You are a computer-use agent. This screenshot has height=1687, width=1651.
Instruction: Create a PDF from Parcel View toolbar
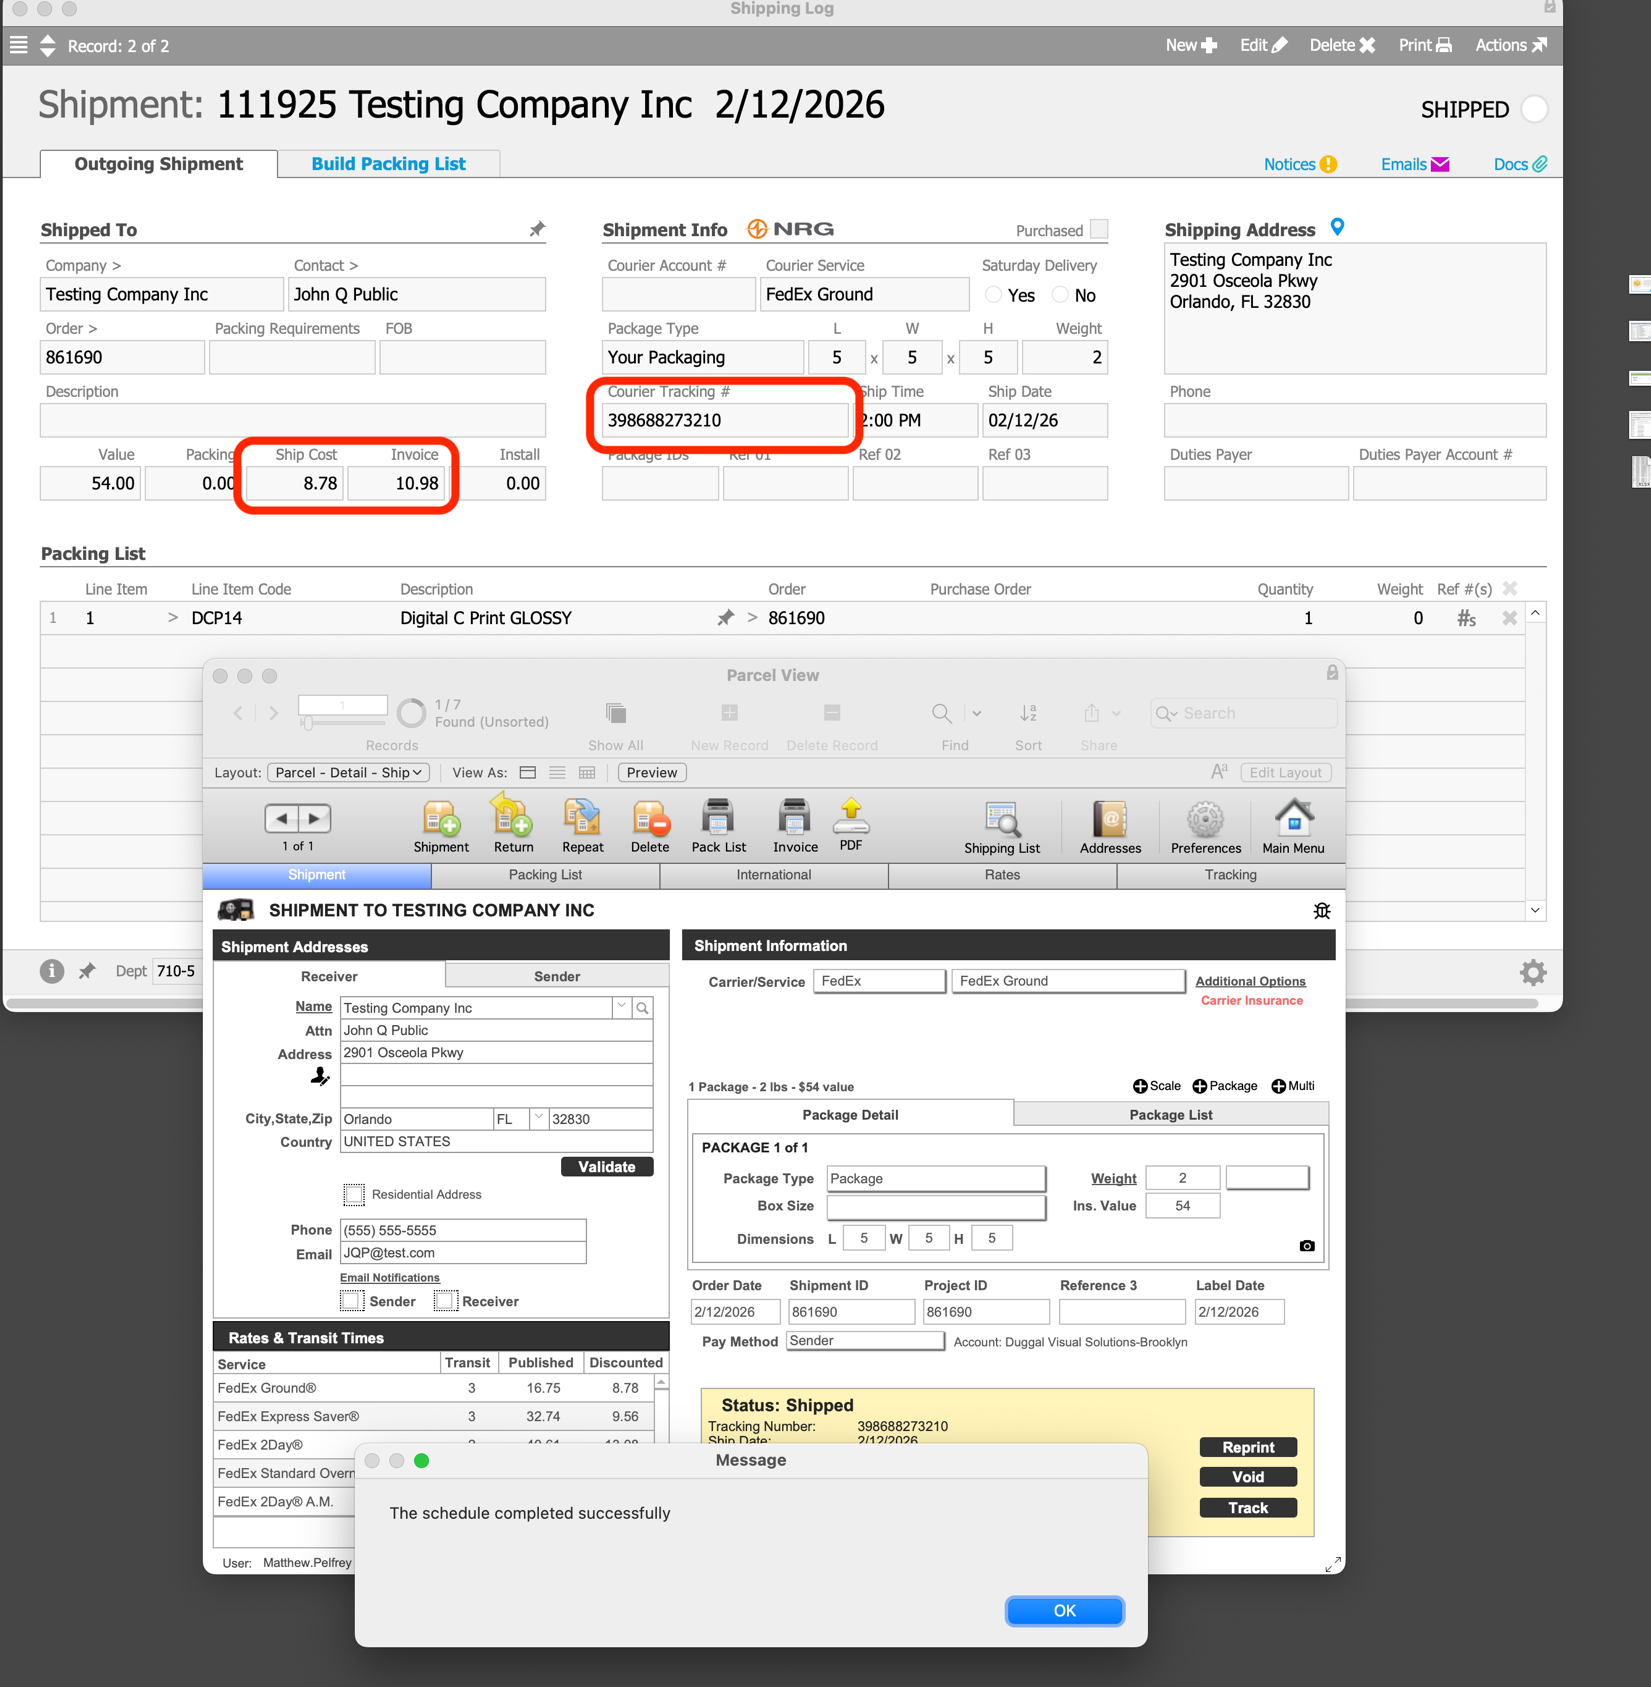point(851,825)
